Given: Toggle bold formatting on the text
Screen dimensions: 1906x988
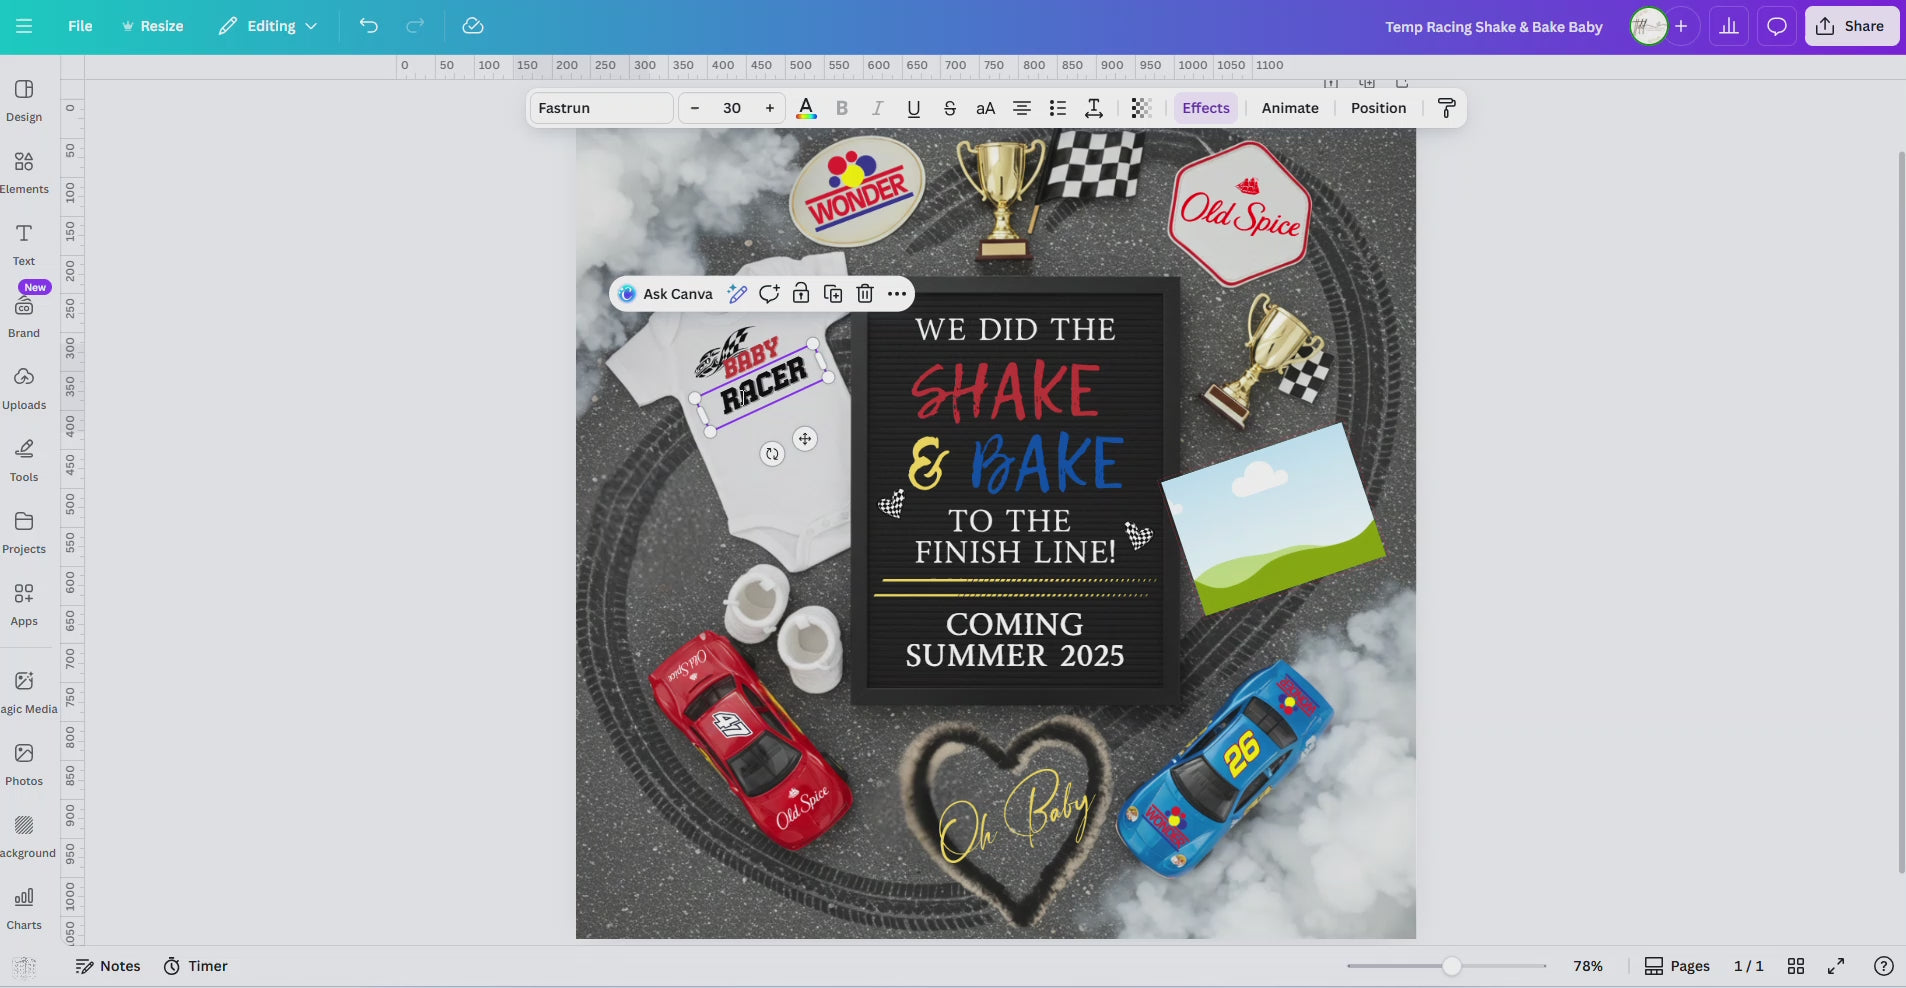Looking at the screenshot, I should click(x=841, y=107).
